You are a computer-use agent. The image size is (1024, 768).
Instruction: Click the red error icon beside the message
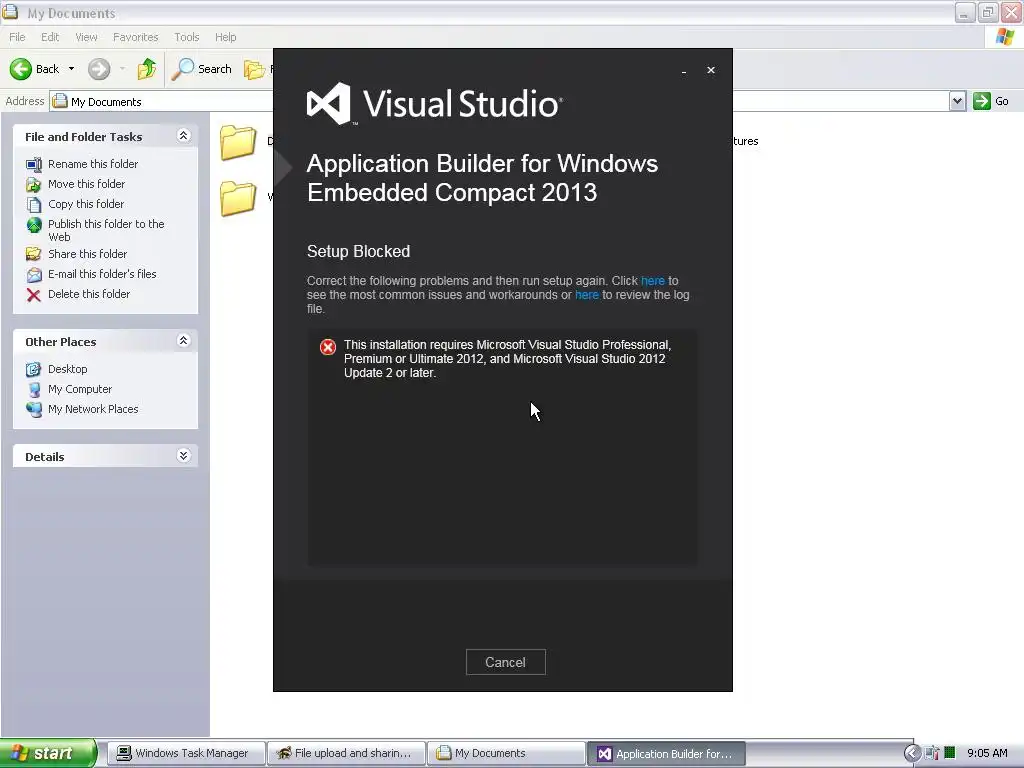click(x=328, y=347)
